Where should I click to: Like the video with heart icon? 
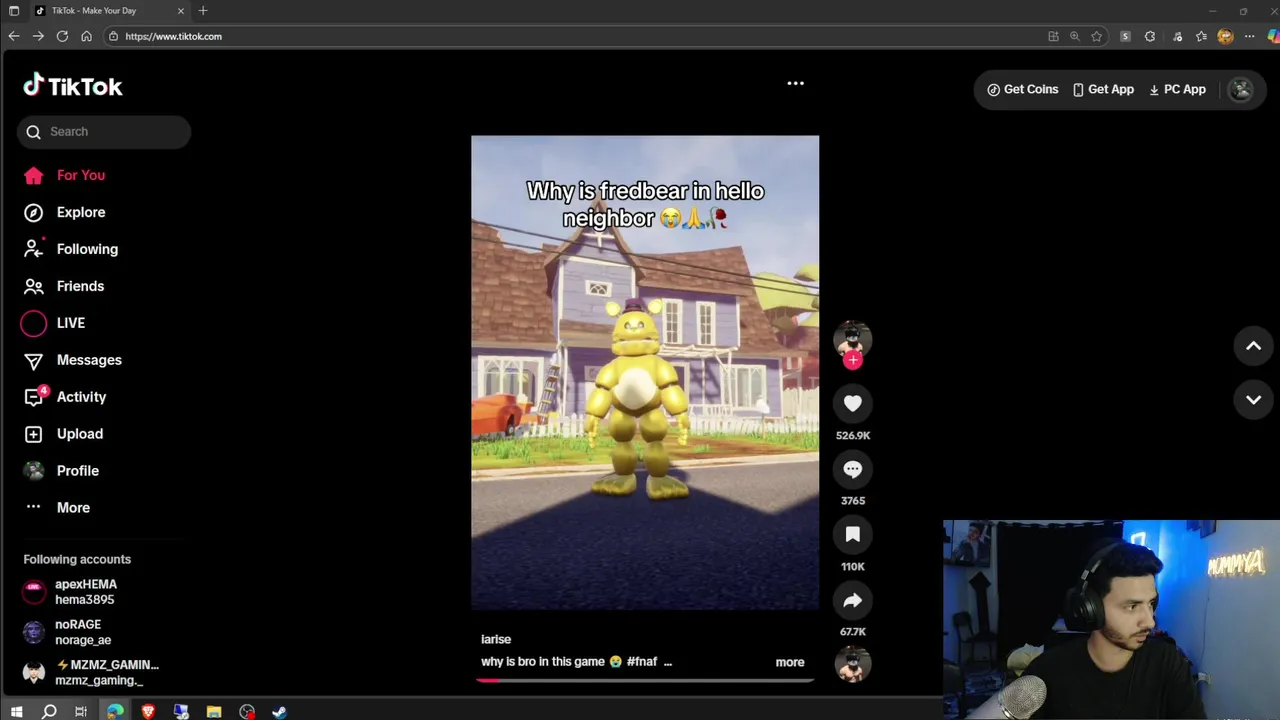point(853,403)
